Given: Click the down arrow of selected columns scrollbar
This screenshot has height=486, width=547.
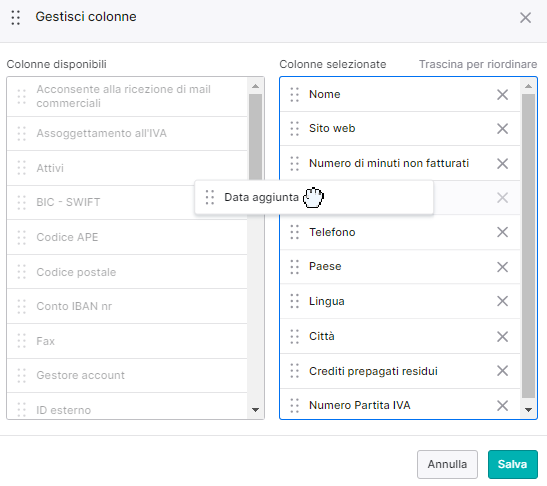Looking at the screenshot, I should click(528, 410).
